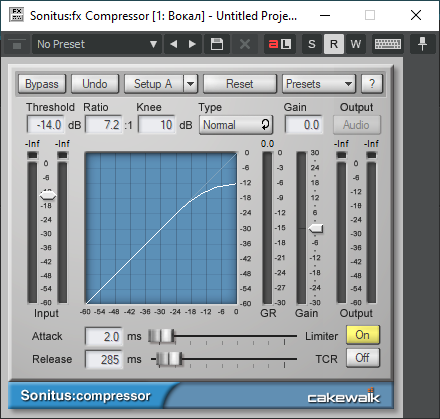Reset left input peak -Inf readout
440x419 pixels.
coord(32,144)
